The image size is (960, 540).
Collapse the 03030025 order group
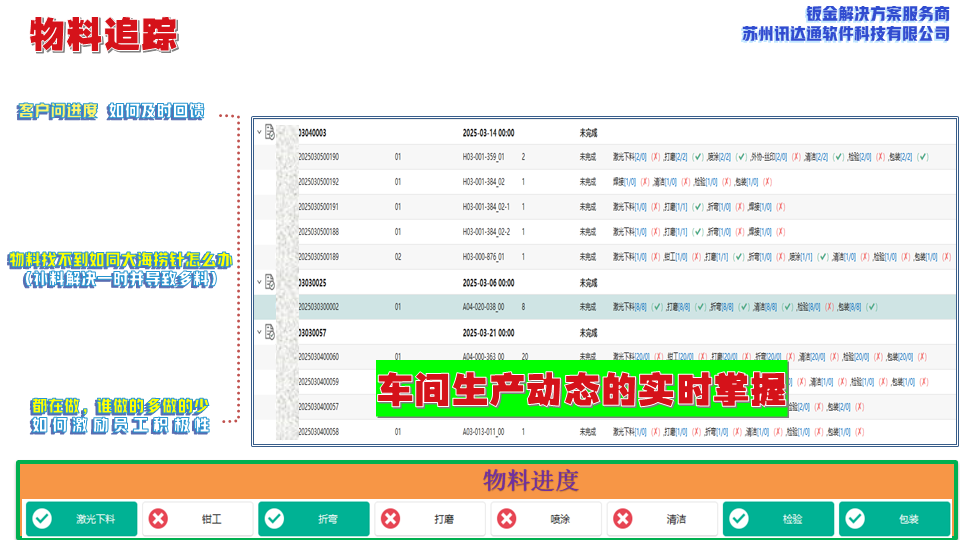pos(258,282)
